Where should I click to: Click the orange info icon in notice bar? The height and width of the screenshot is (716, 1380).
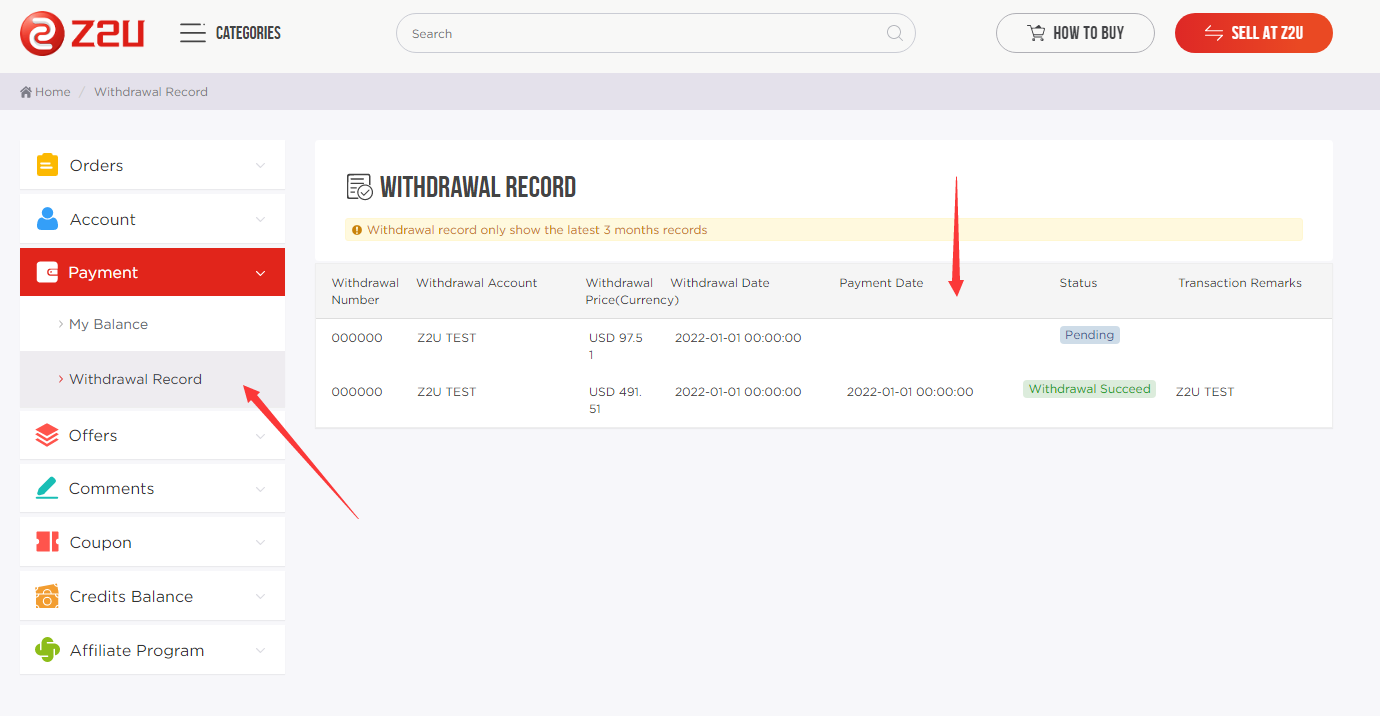357,230
